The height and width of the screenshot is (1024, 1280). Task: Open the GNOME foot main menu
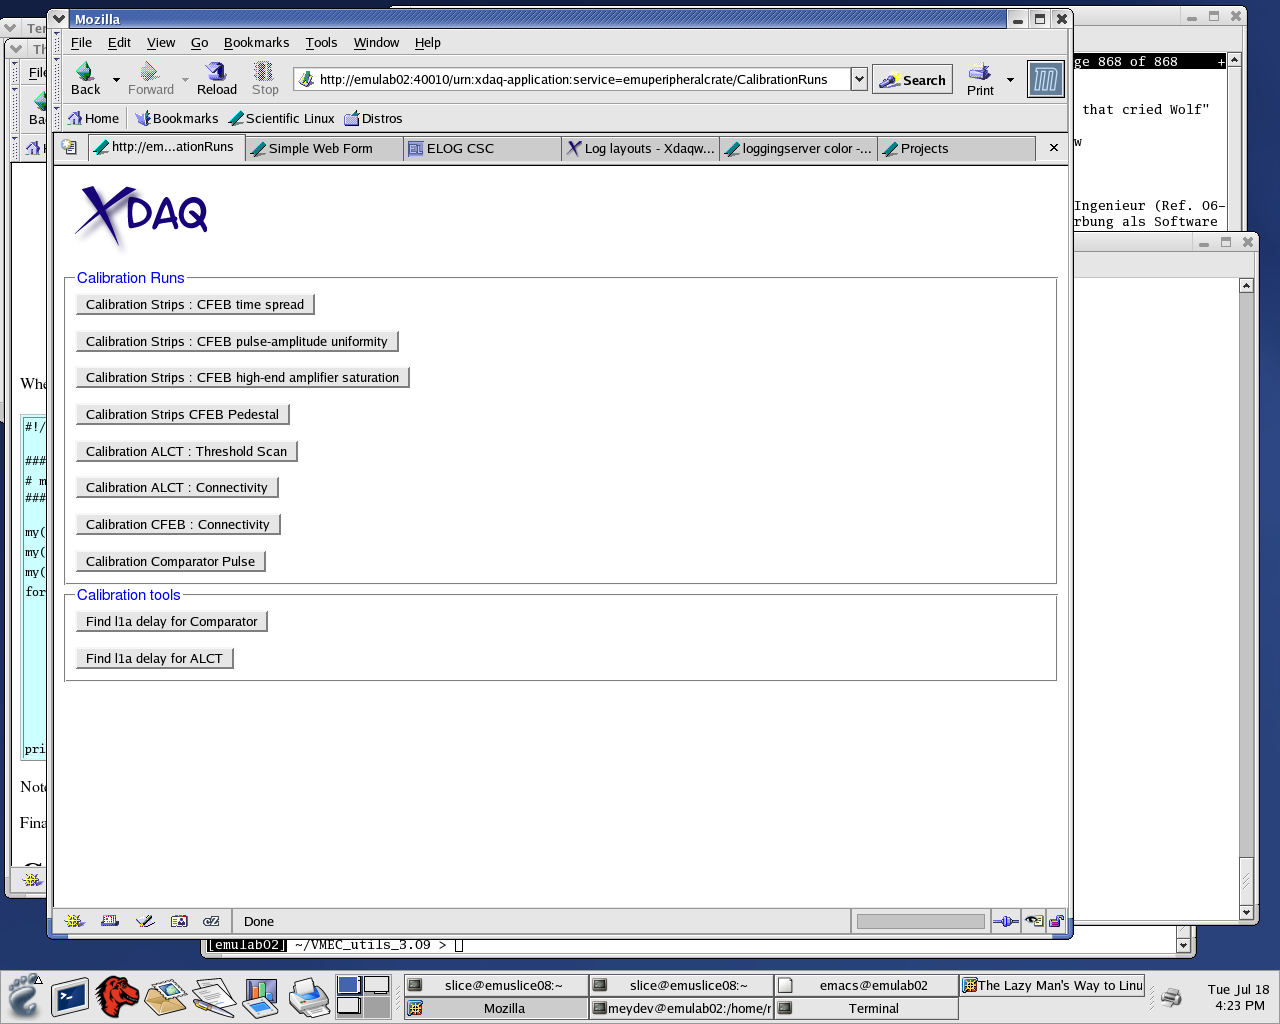pyautogui.click(x=24, y=997)
